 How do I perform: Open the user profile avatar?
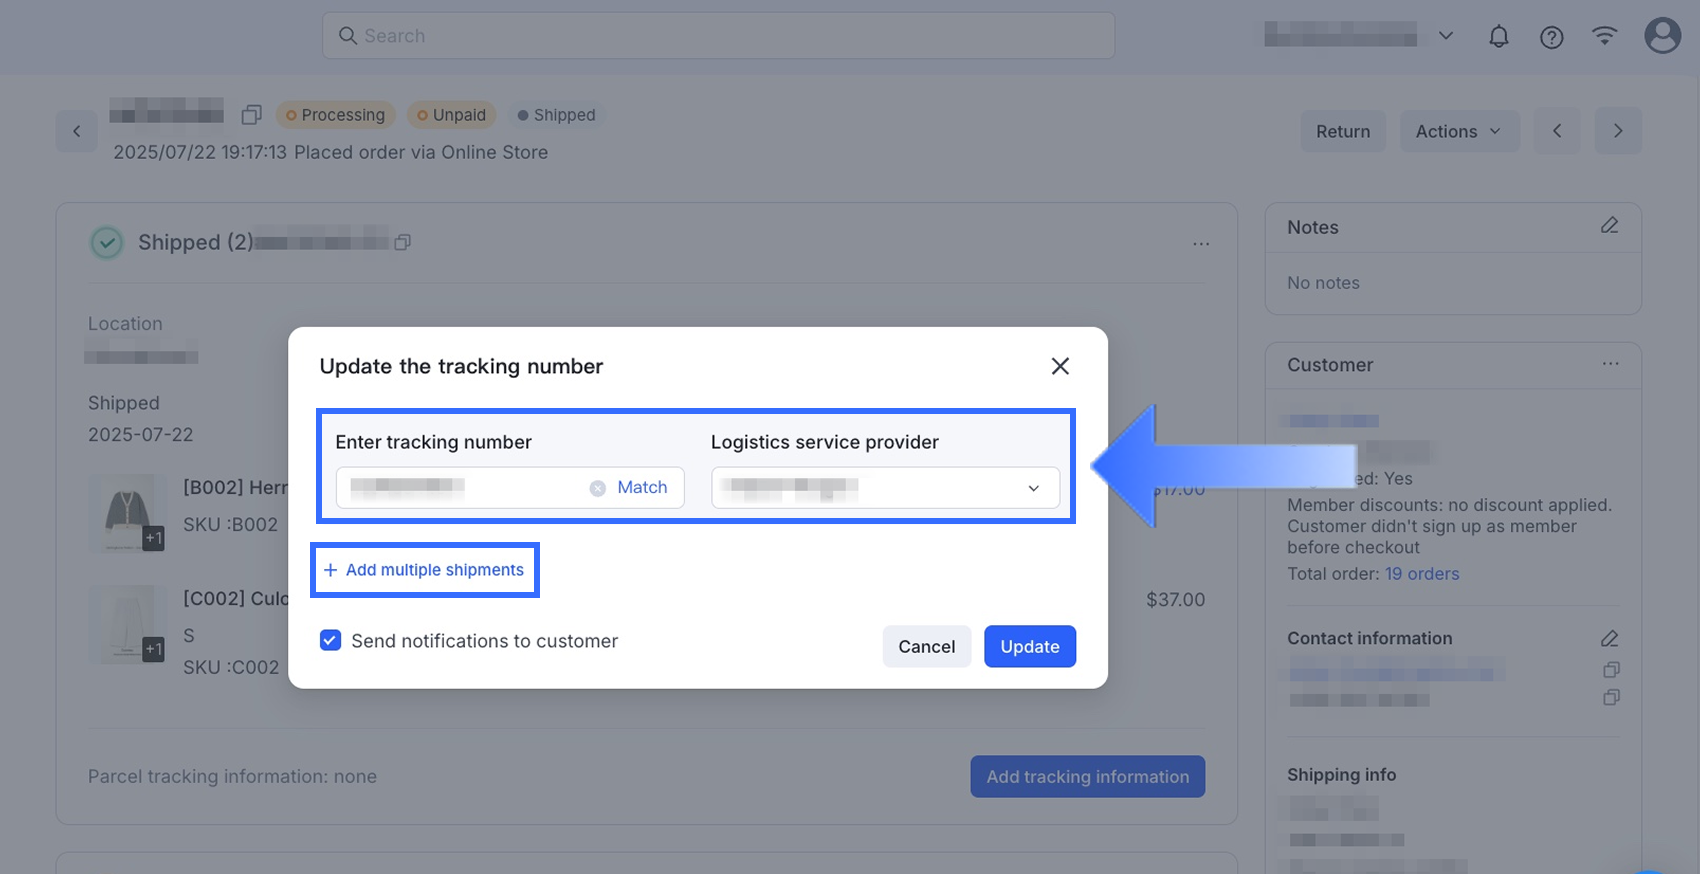[x=1662, y=36]
